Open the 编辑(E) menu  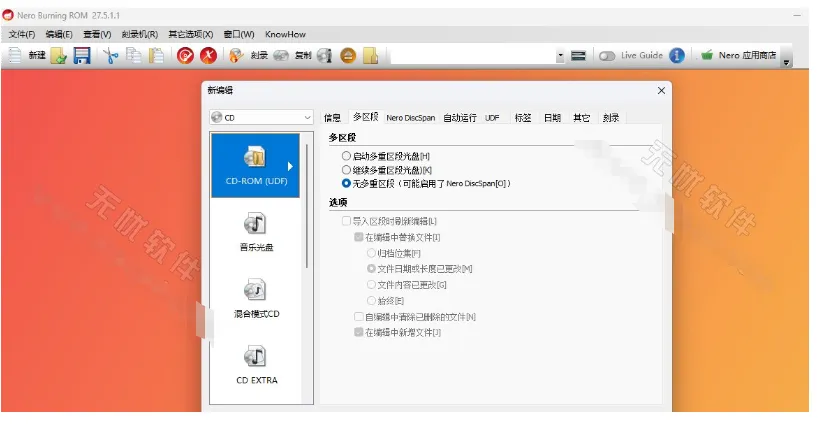(59, 34)
